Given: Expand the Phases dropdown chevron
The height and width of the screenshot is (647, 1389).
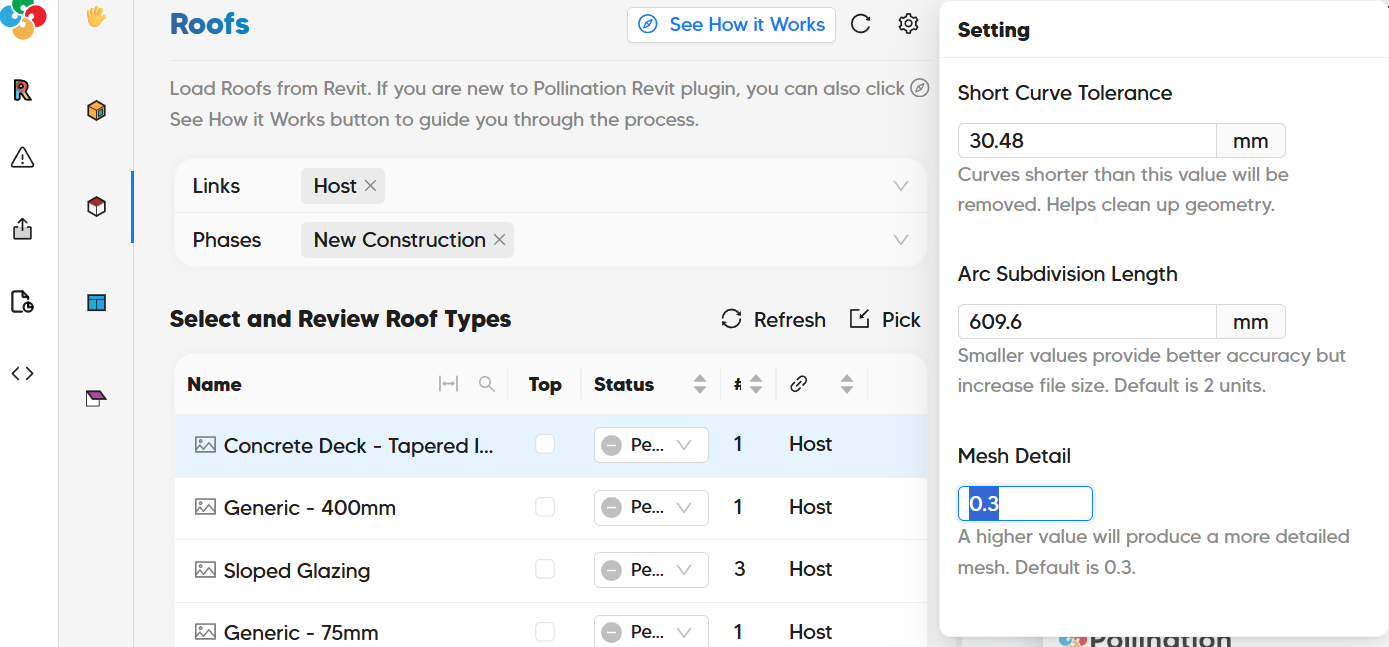Looking at the screenshot, I should pos(900,240).
